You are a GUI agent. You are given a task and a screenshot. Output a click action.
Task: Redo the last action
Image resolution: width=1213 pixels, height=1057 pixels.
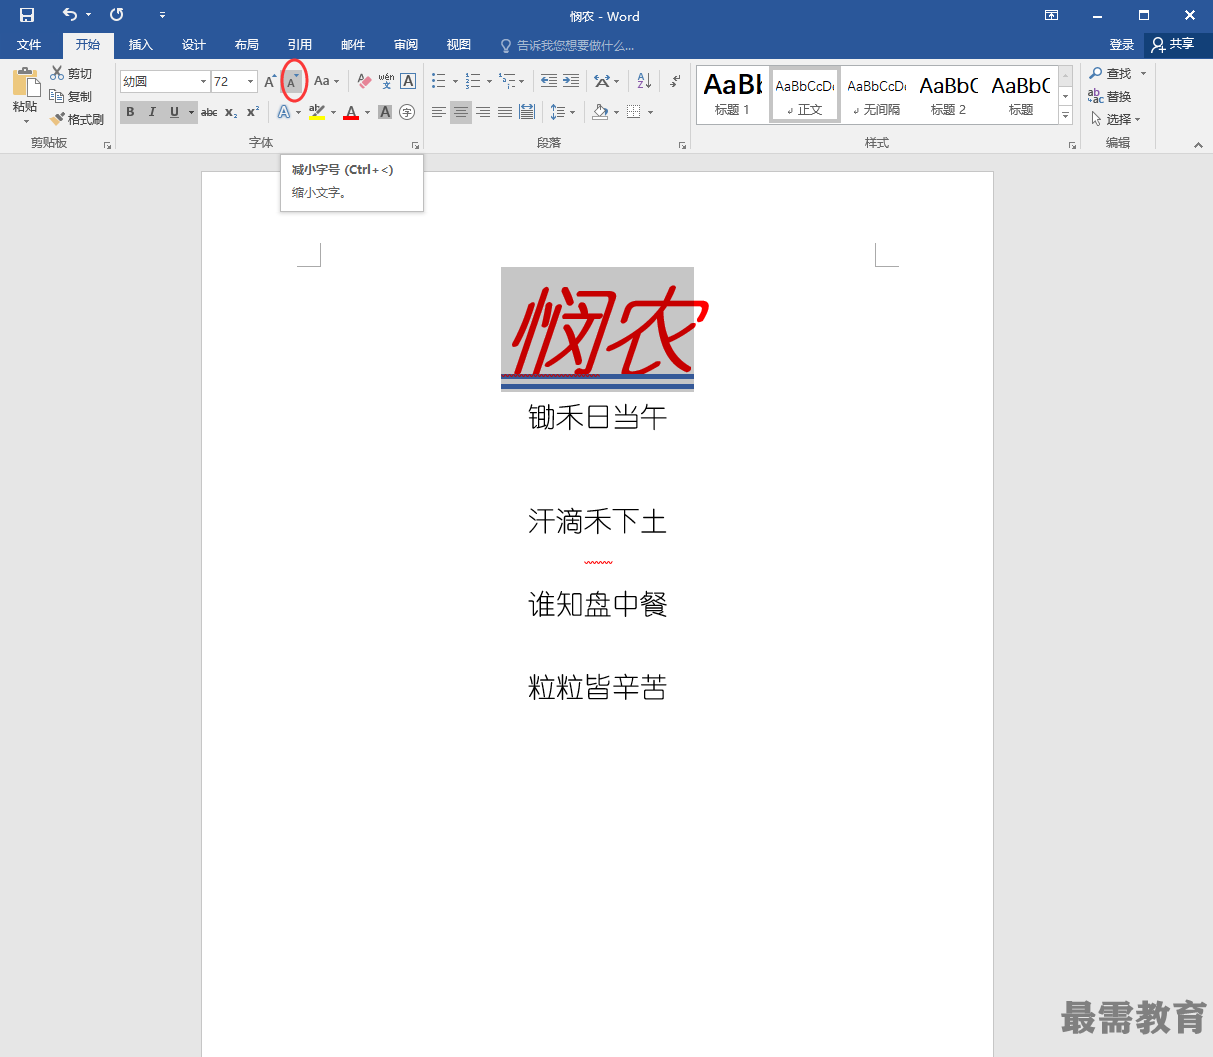point(117,15)
